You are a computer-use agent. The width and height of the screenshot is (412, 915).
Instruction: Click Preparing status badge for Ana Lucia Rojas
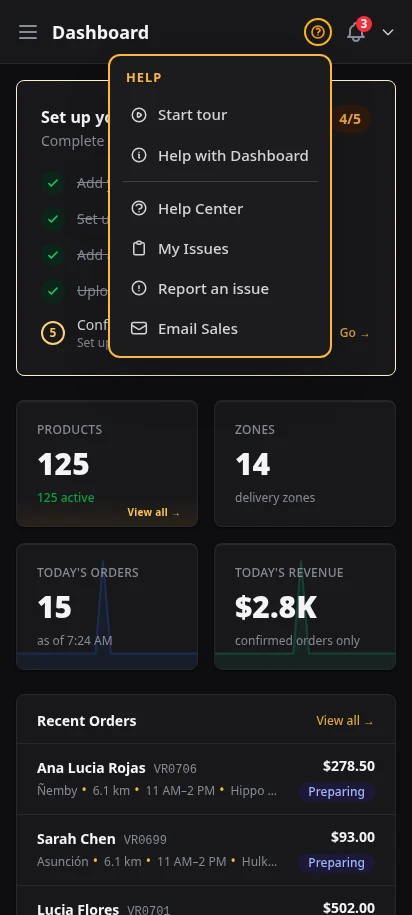coord(336,792)
